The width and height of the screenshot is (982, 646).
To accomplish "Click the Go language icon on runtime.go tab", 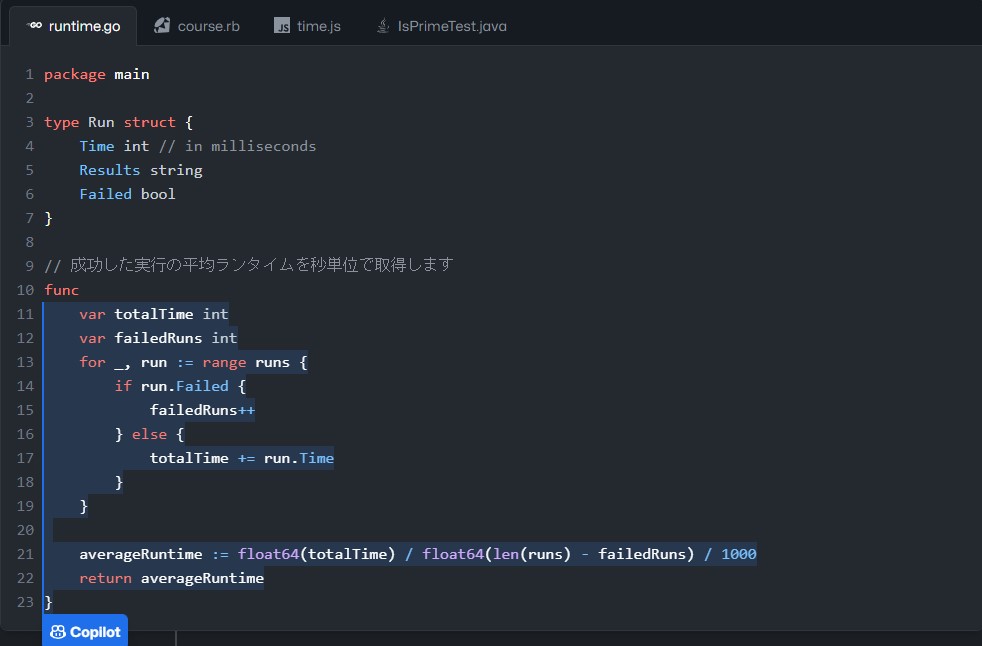I will tap(35, 27).
